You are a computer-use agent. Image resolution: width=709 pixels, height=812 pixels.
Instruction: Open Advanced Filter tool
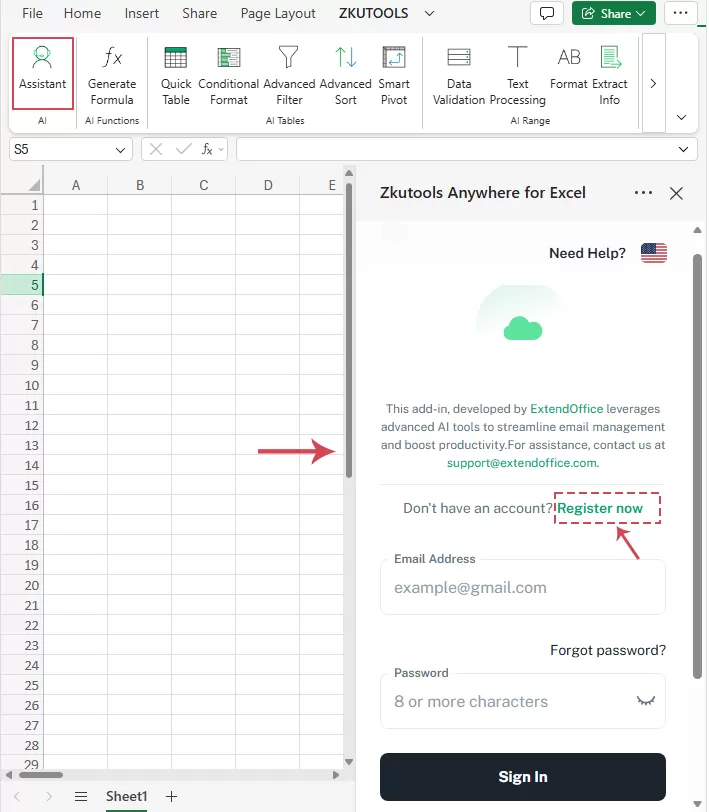pyautogui.click(x=289, y=76)
